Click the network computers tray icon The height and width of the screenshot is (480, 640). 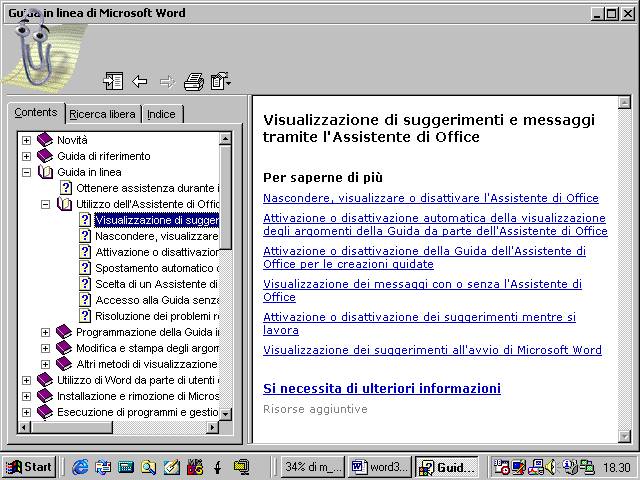click(587, 467)
